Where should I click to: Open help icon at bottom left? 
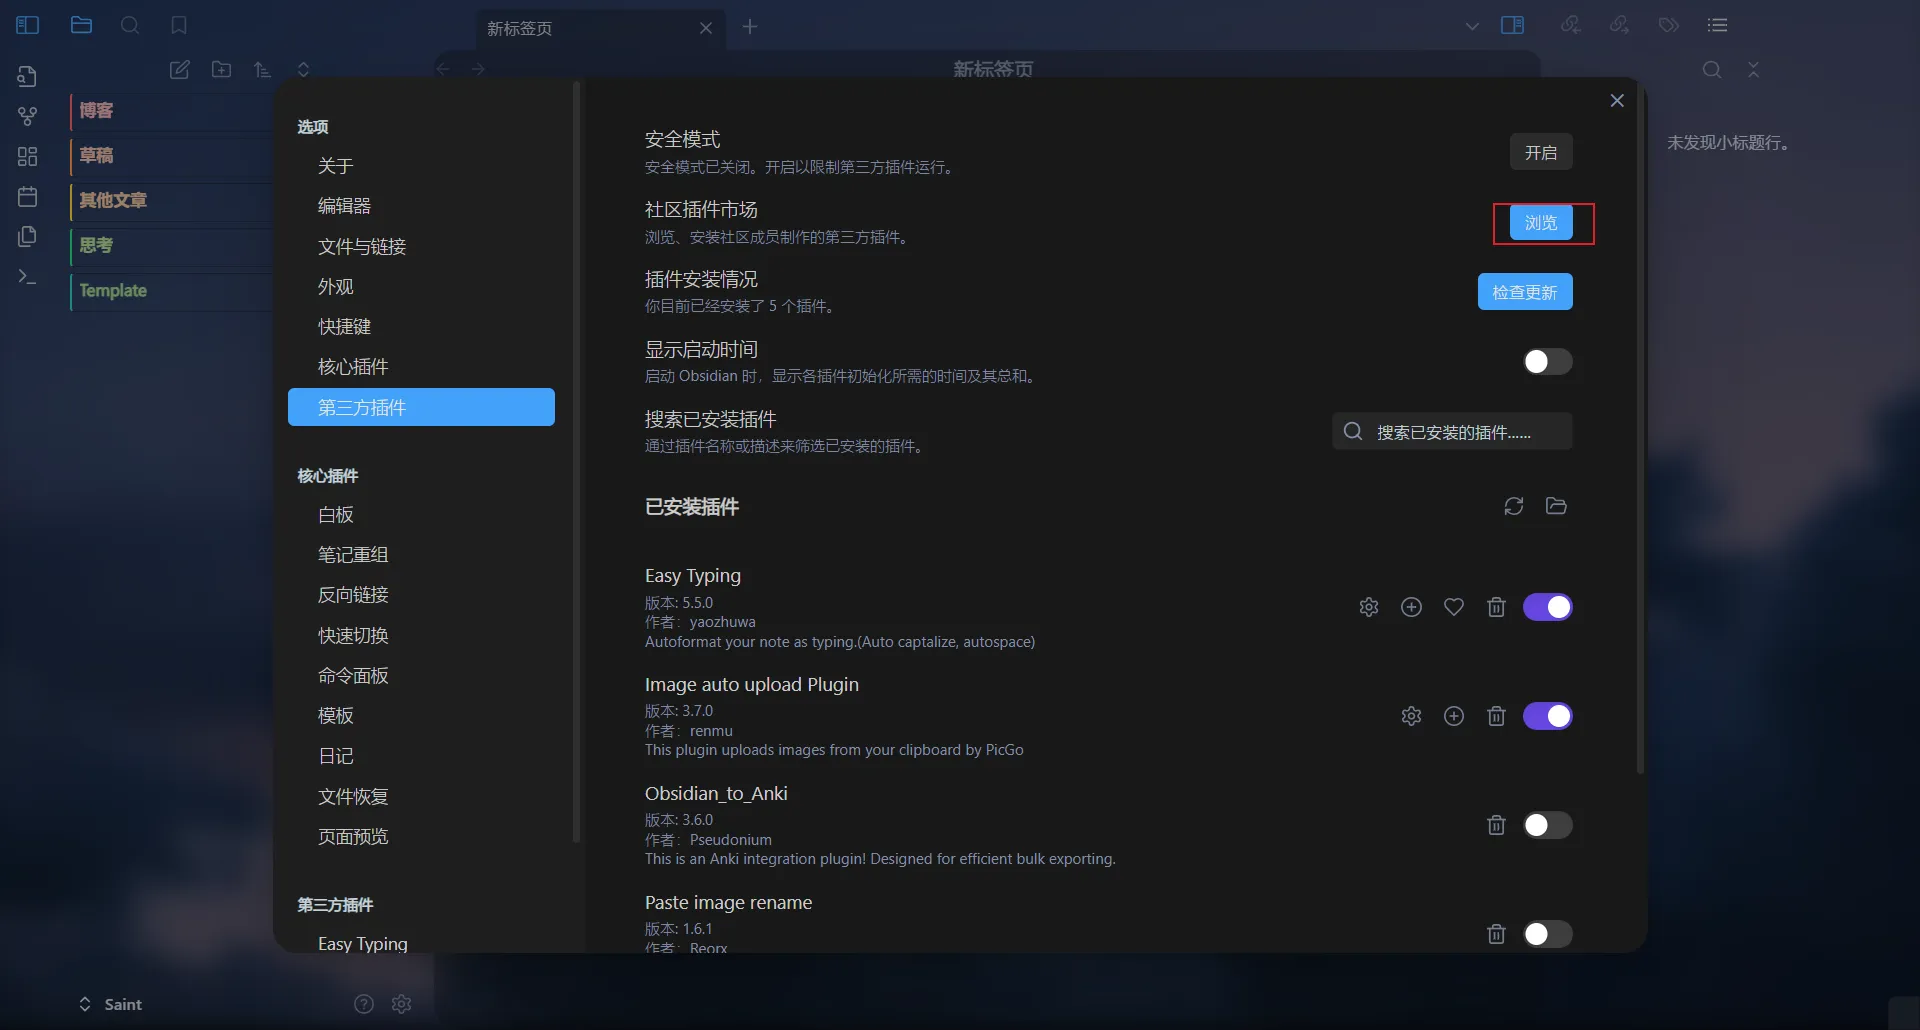[x=364, y=1004]
